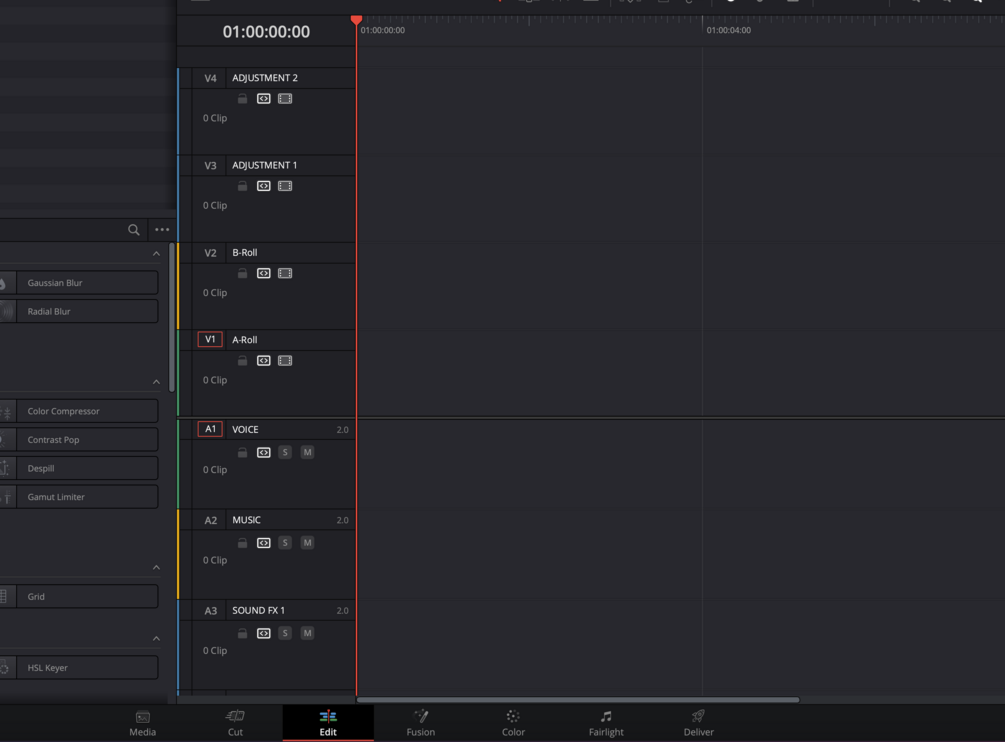The height and width of the screenshot is (742, 1005).
Task: Select the Color Compressor effect
Action: (x=79, y=411)
